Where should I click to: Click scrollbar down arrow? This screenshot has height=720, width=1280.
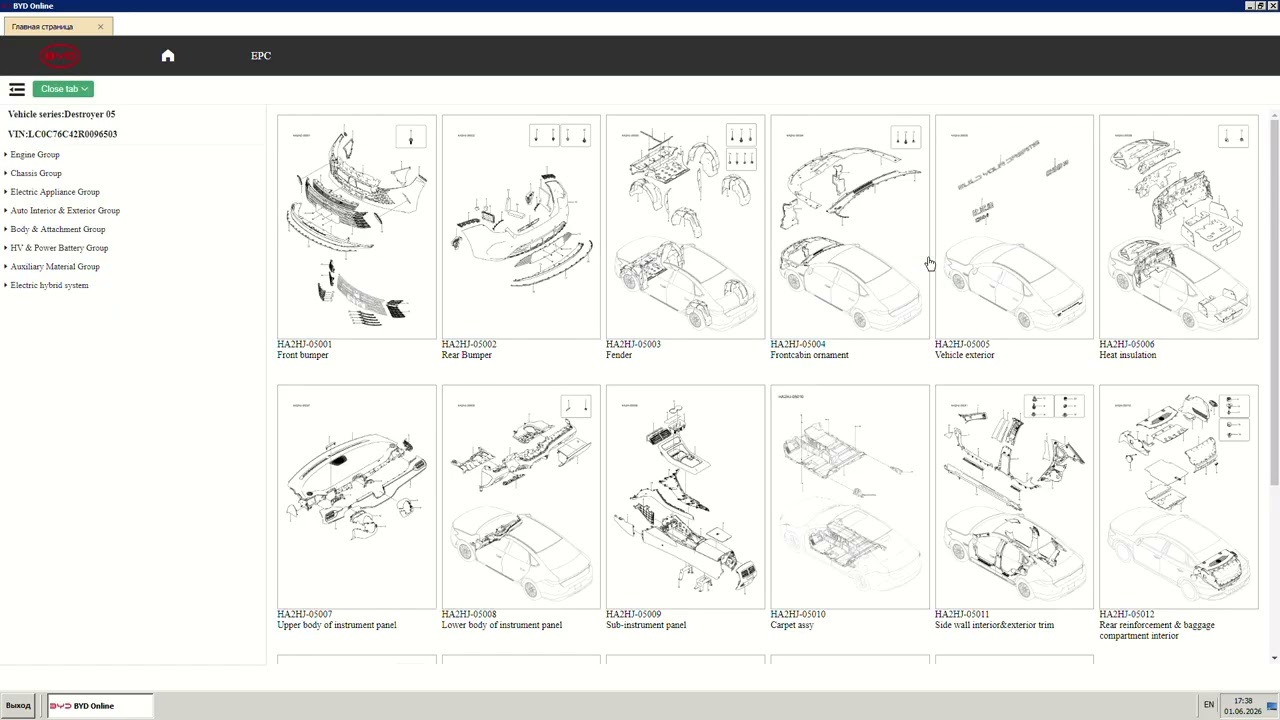[x=1274, y=658]
